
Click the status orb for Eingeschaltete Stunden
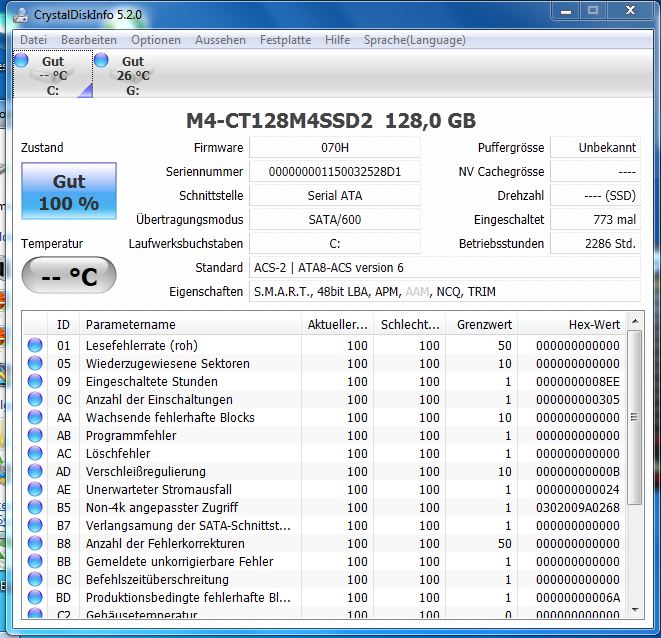35,381
